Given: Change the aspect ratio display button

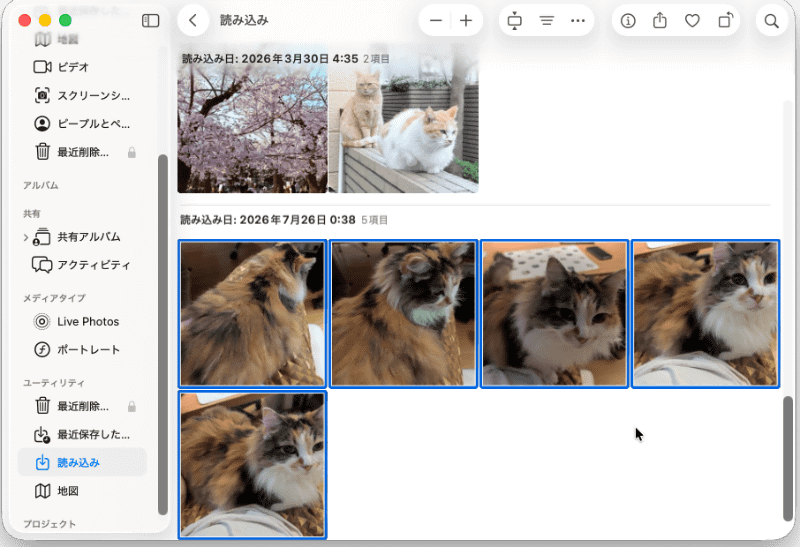Looking at the screenshot, I should tap(514, 20).
